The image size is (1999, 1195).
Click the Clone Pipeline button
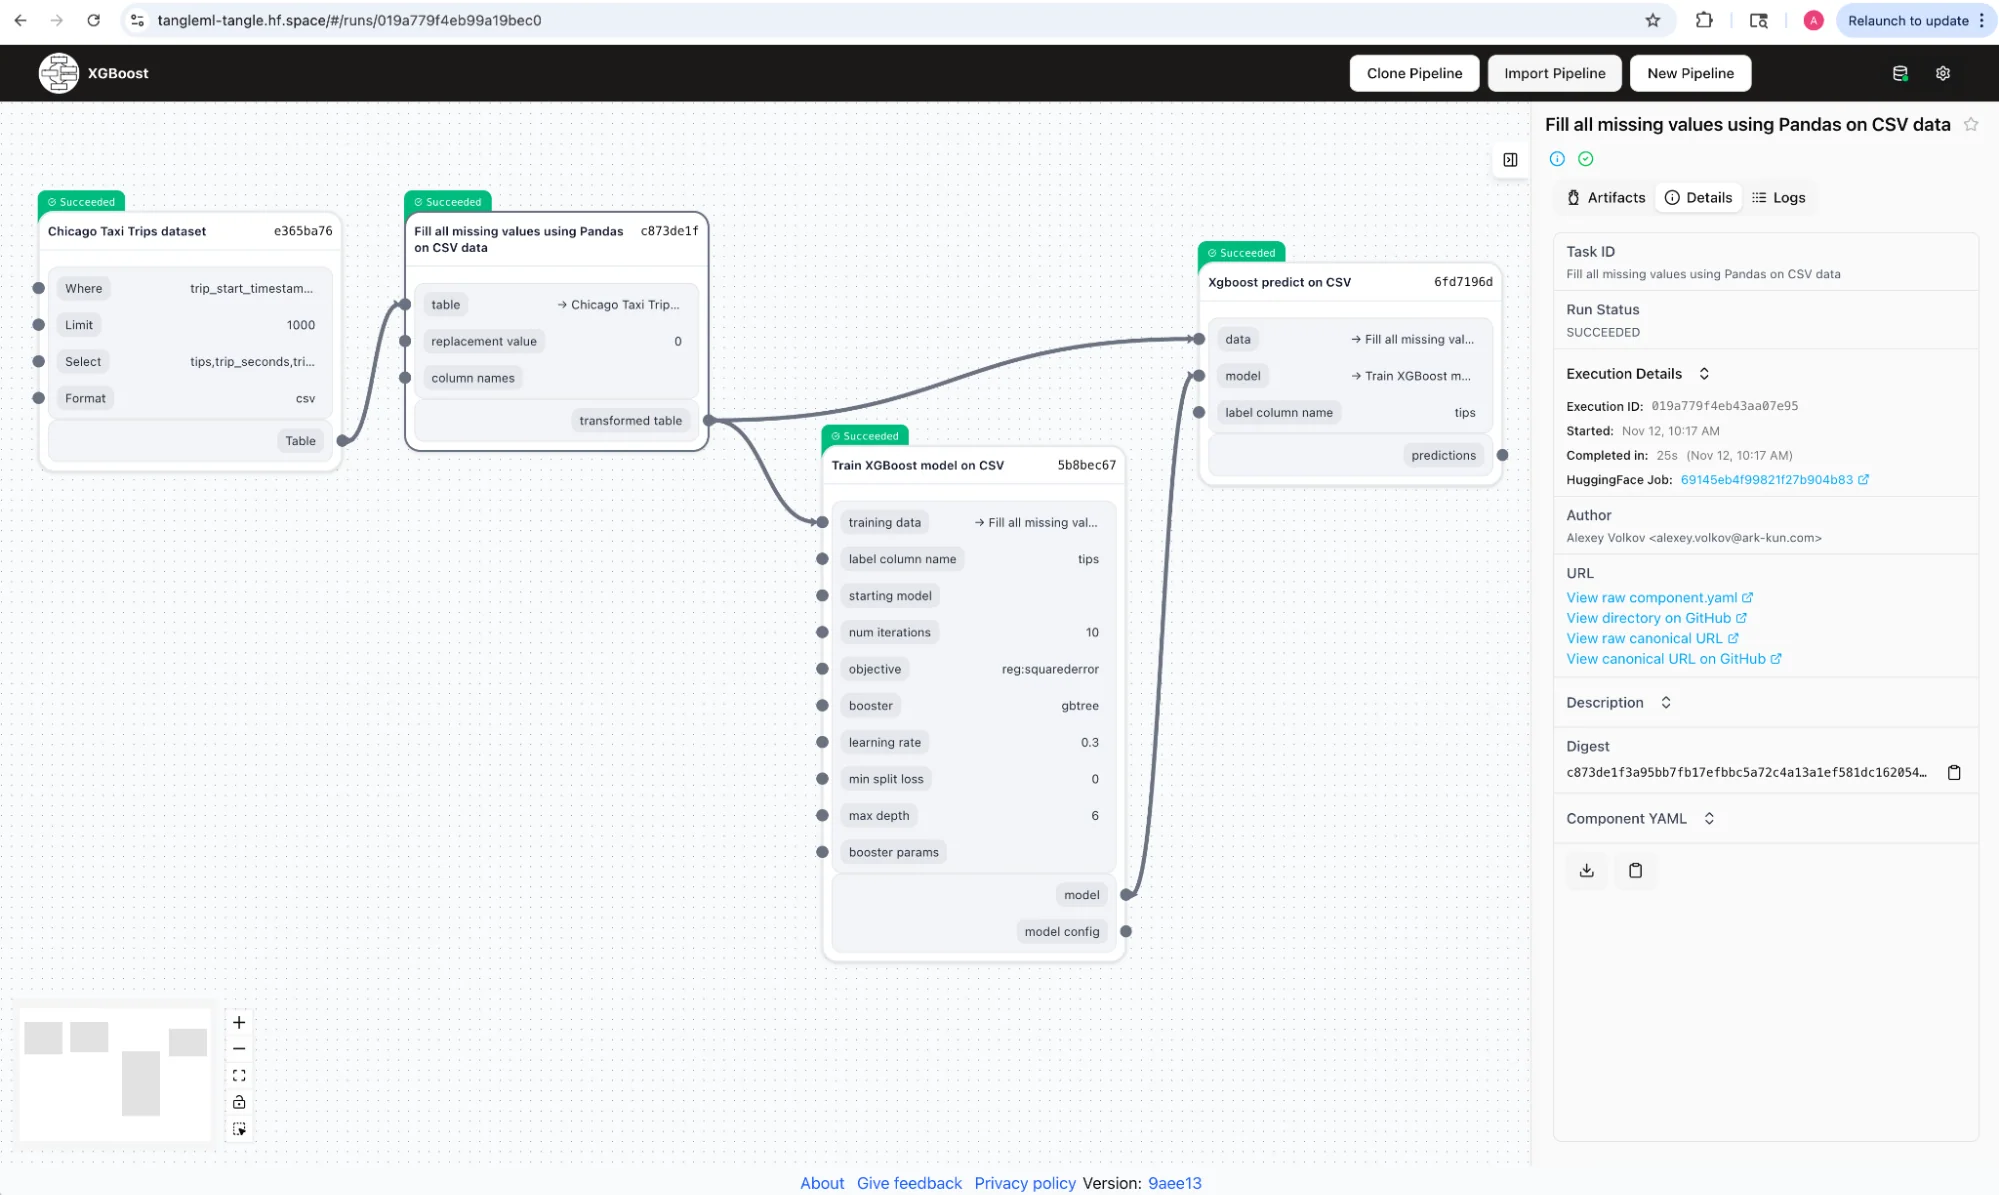click(1414, 73)
